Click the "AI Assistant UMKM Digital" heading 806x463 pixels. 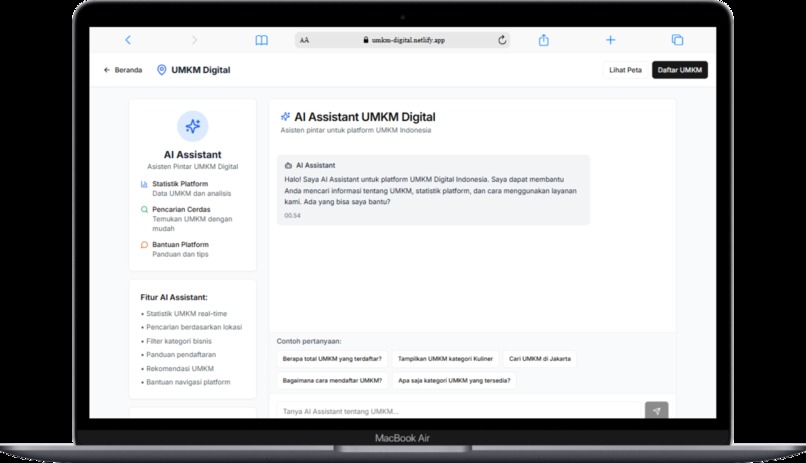click(364, 117)
